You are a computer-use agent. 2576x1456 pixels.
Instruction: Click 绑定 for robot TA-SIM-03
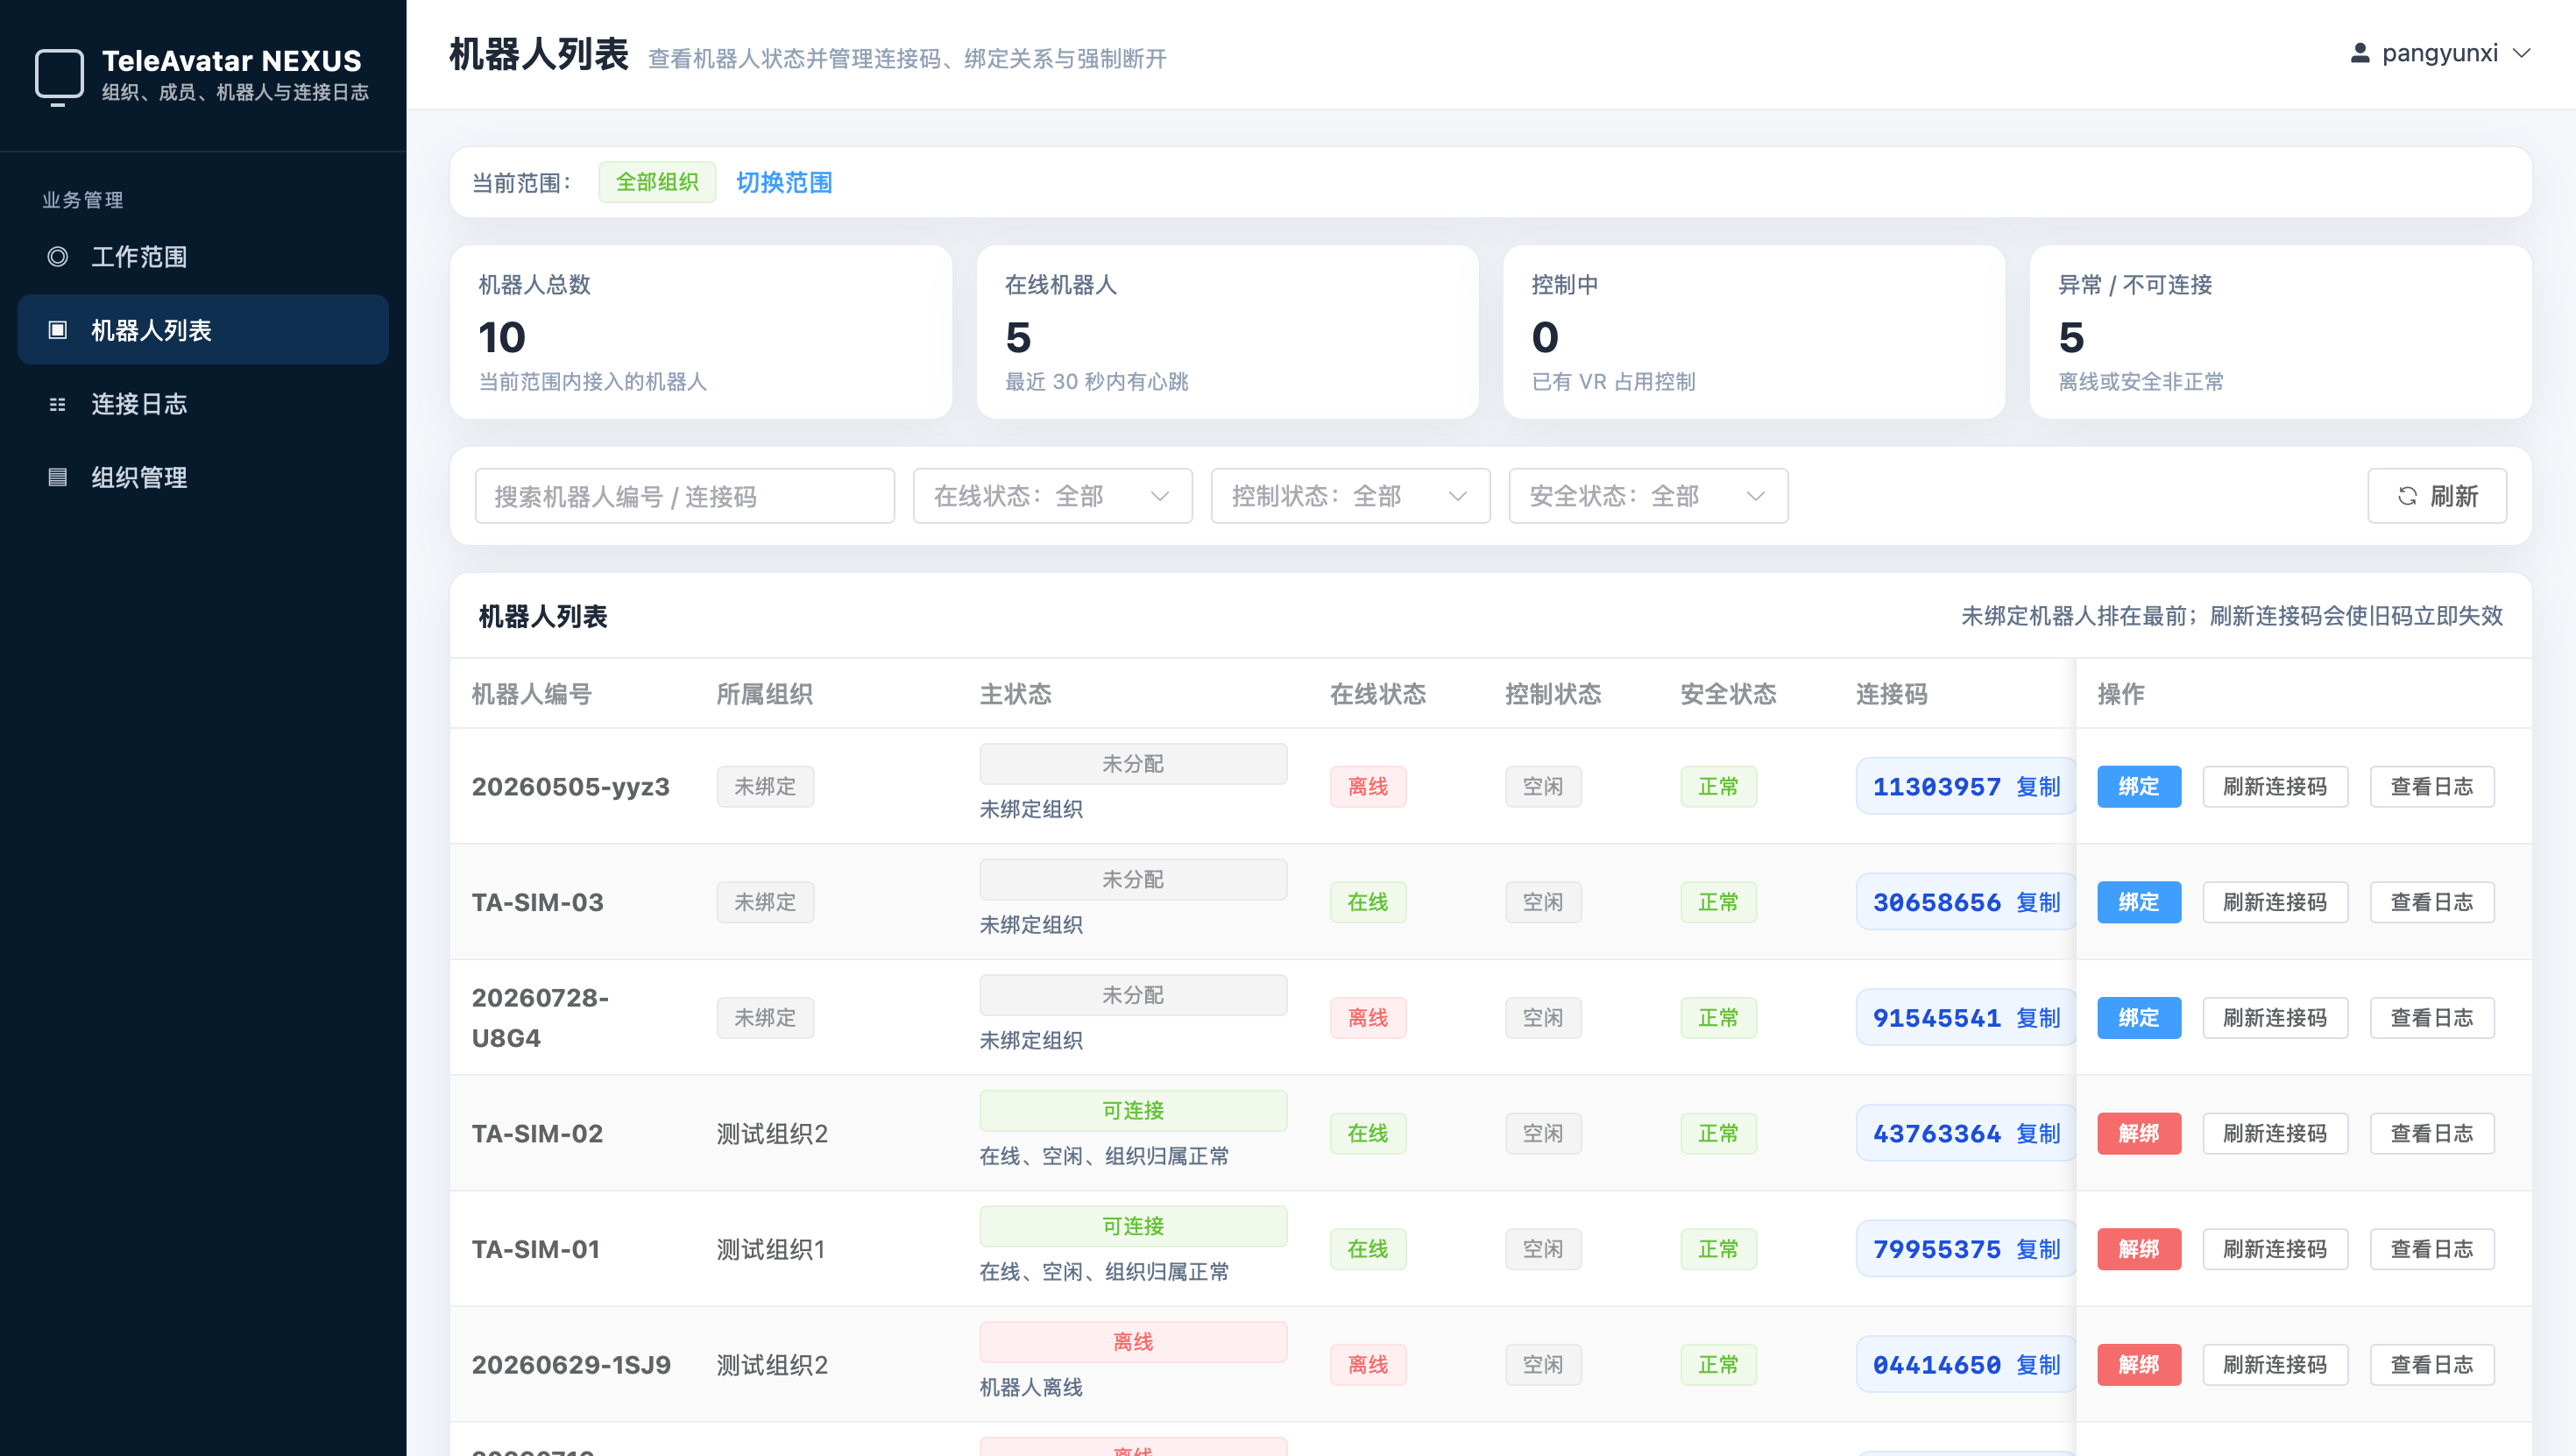coord(2138,902)
